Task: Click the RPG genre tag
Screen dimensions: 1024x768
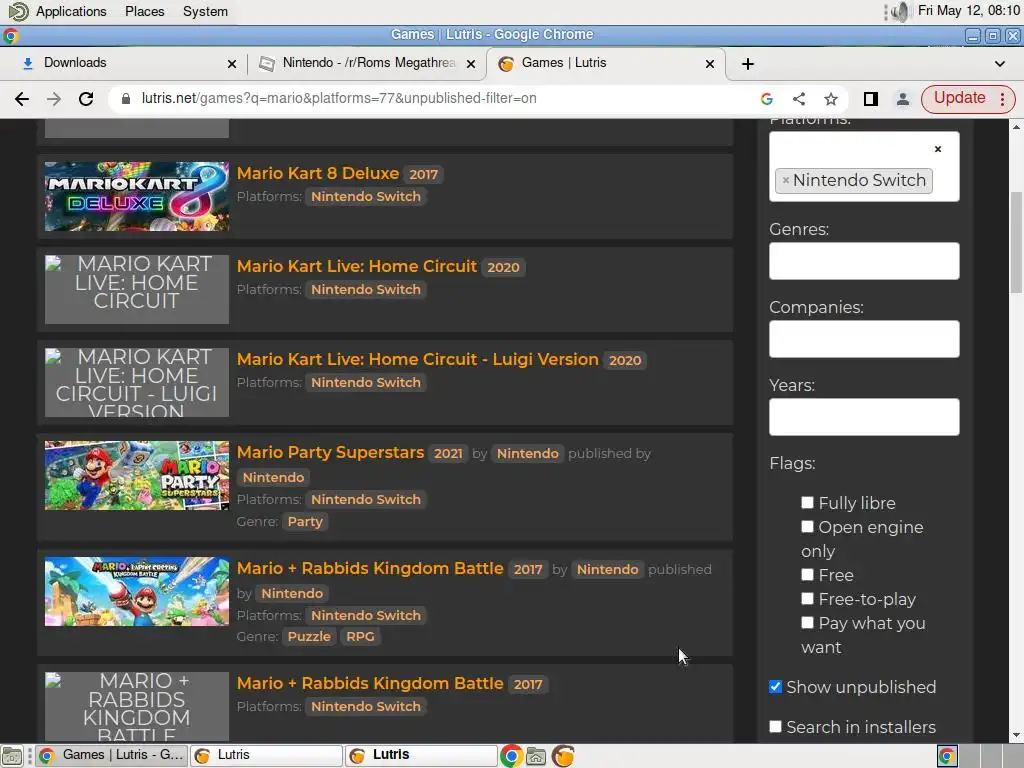Action: click(x=360, y=637)
